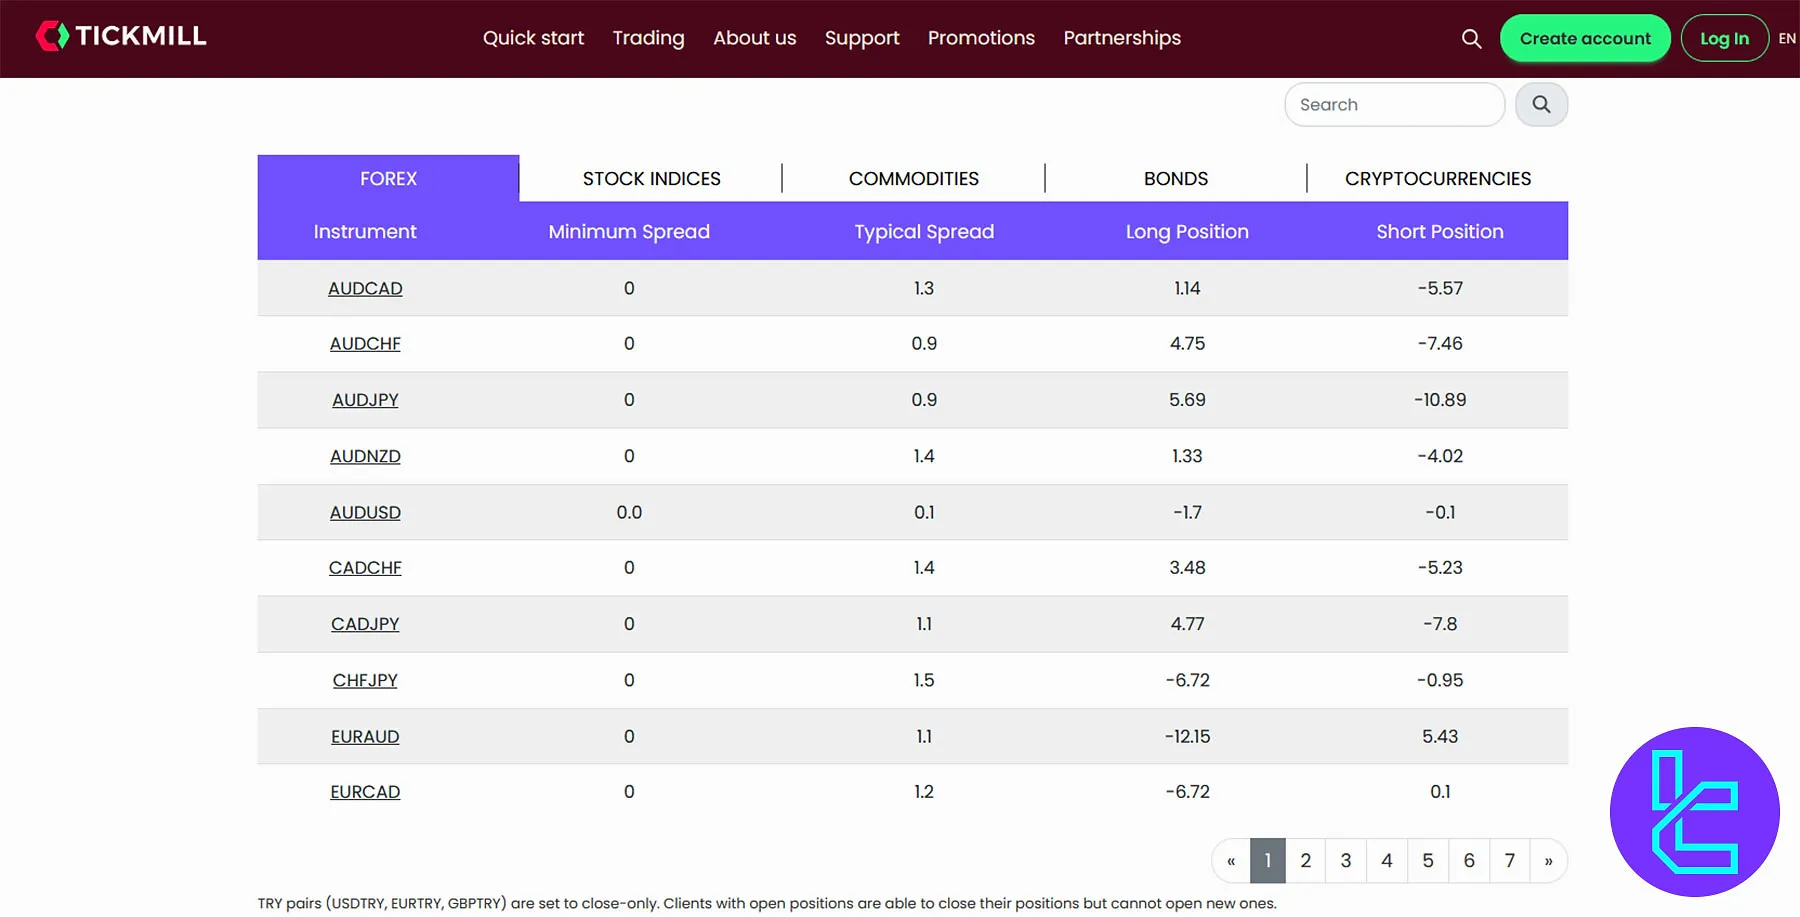Viewport: 1800px width, 917px height.
Task: Go to next page with » arrow
Action: [x=1548, y=860]
